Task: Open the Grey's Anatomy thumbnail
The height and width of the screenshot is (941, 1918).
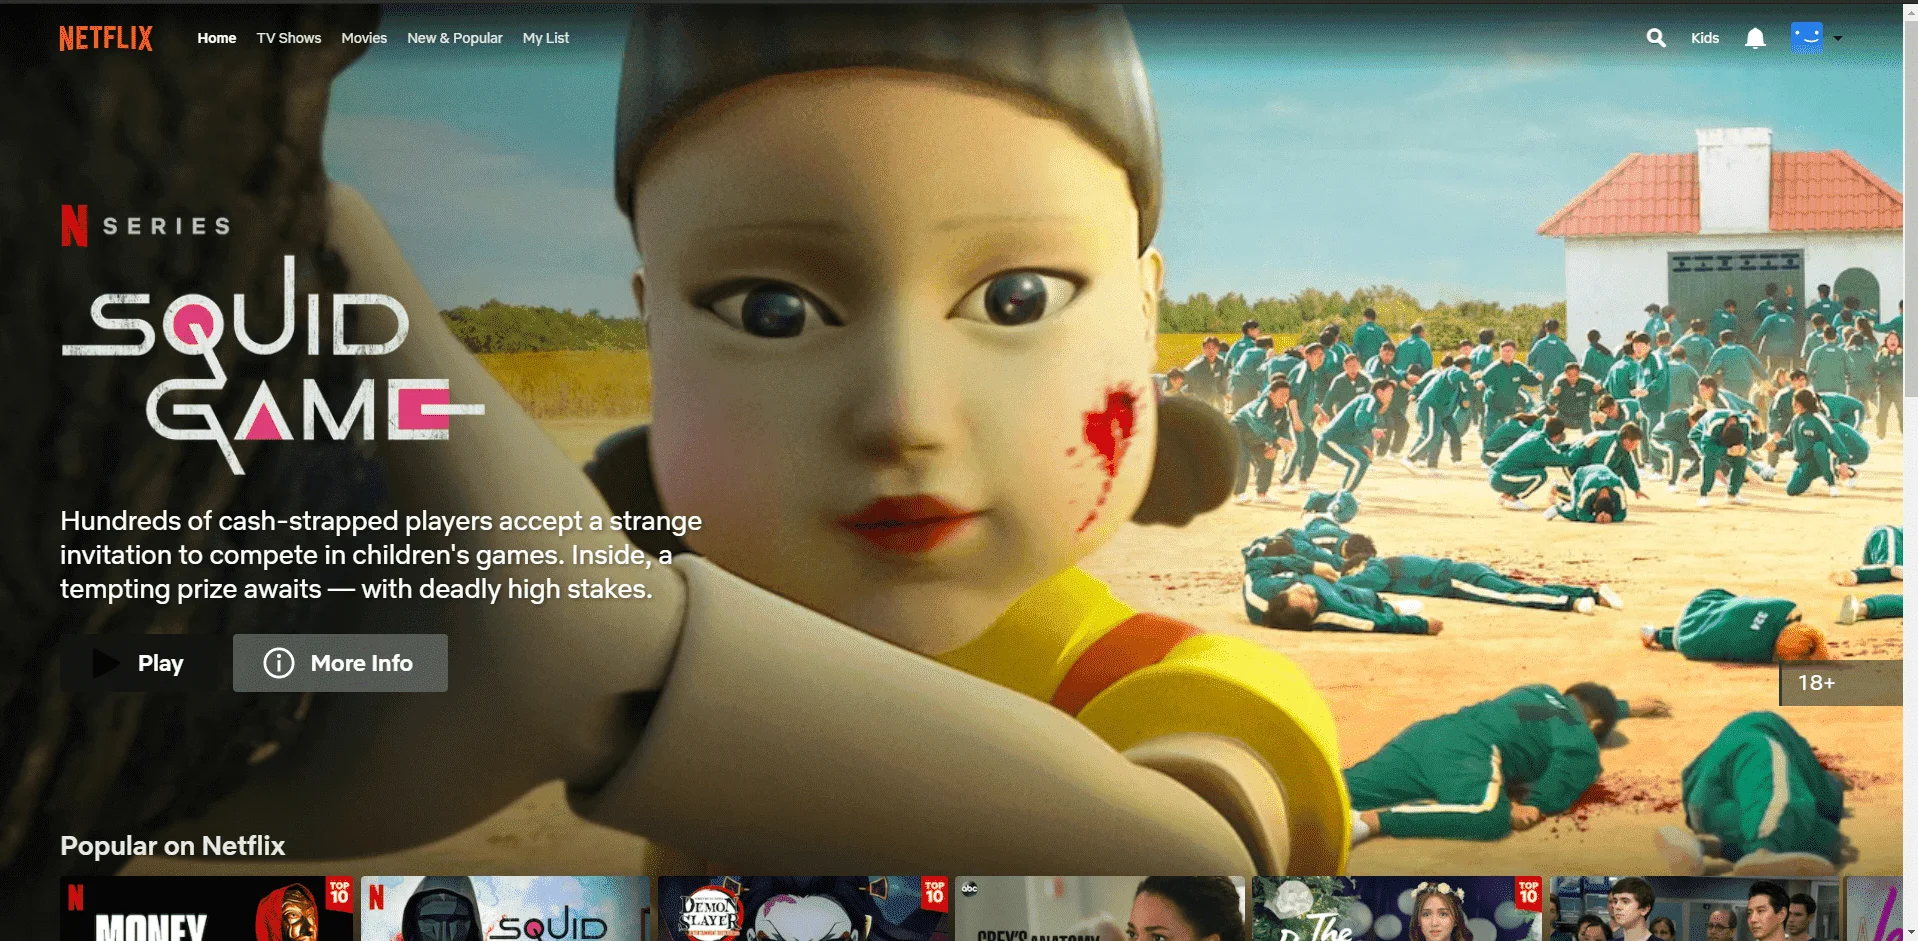Action: (1099, 908)
